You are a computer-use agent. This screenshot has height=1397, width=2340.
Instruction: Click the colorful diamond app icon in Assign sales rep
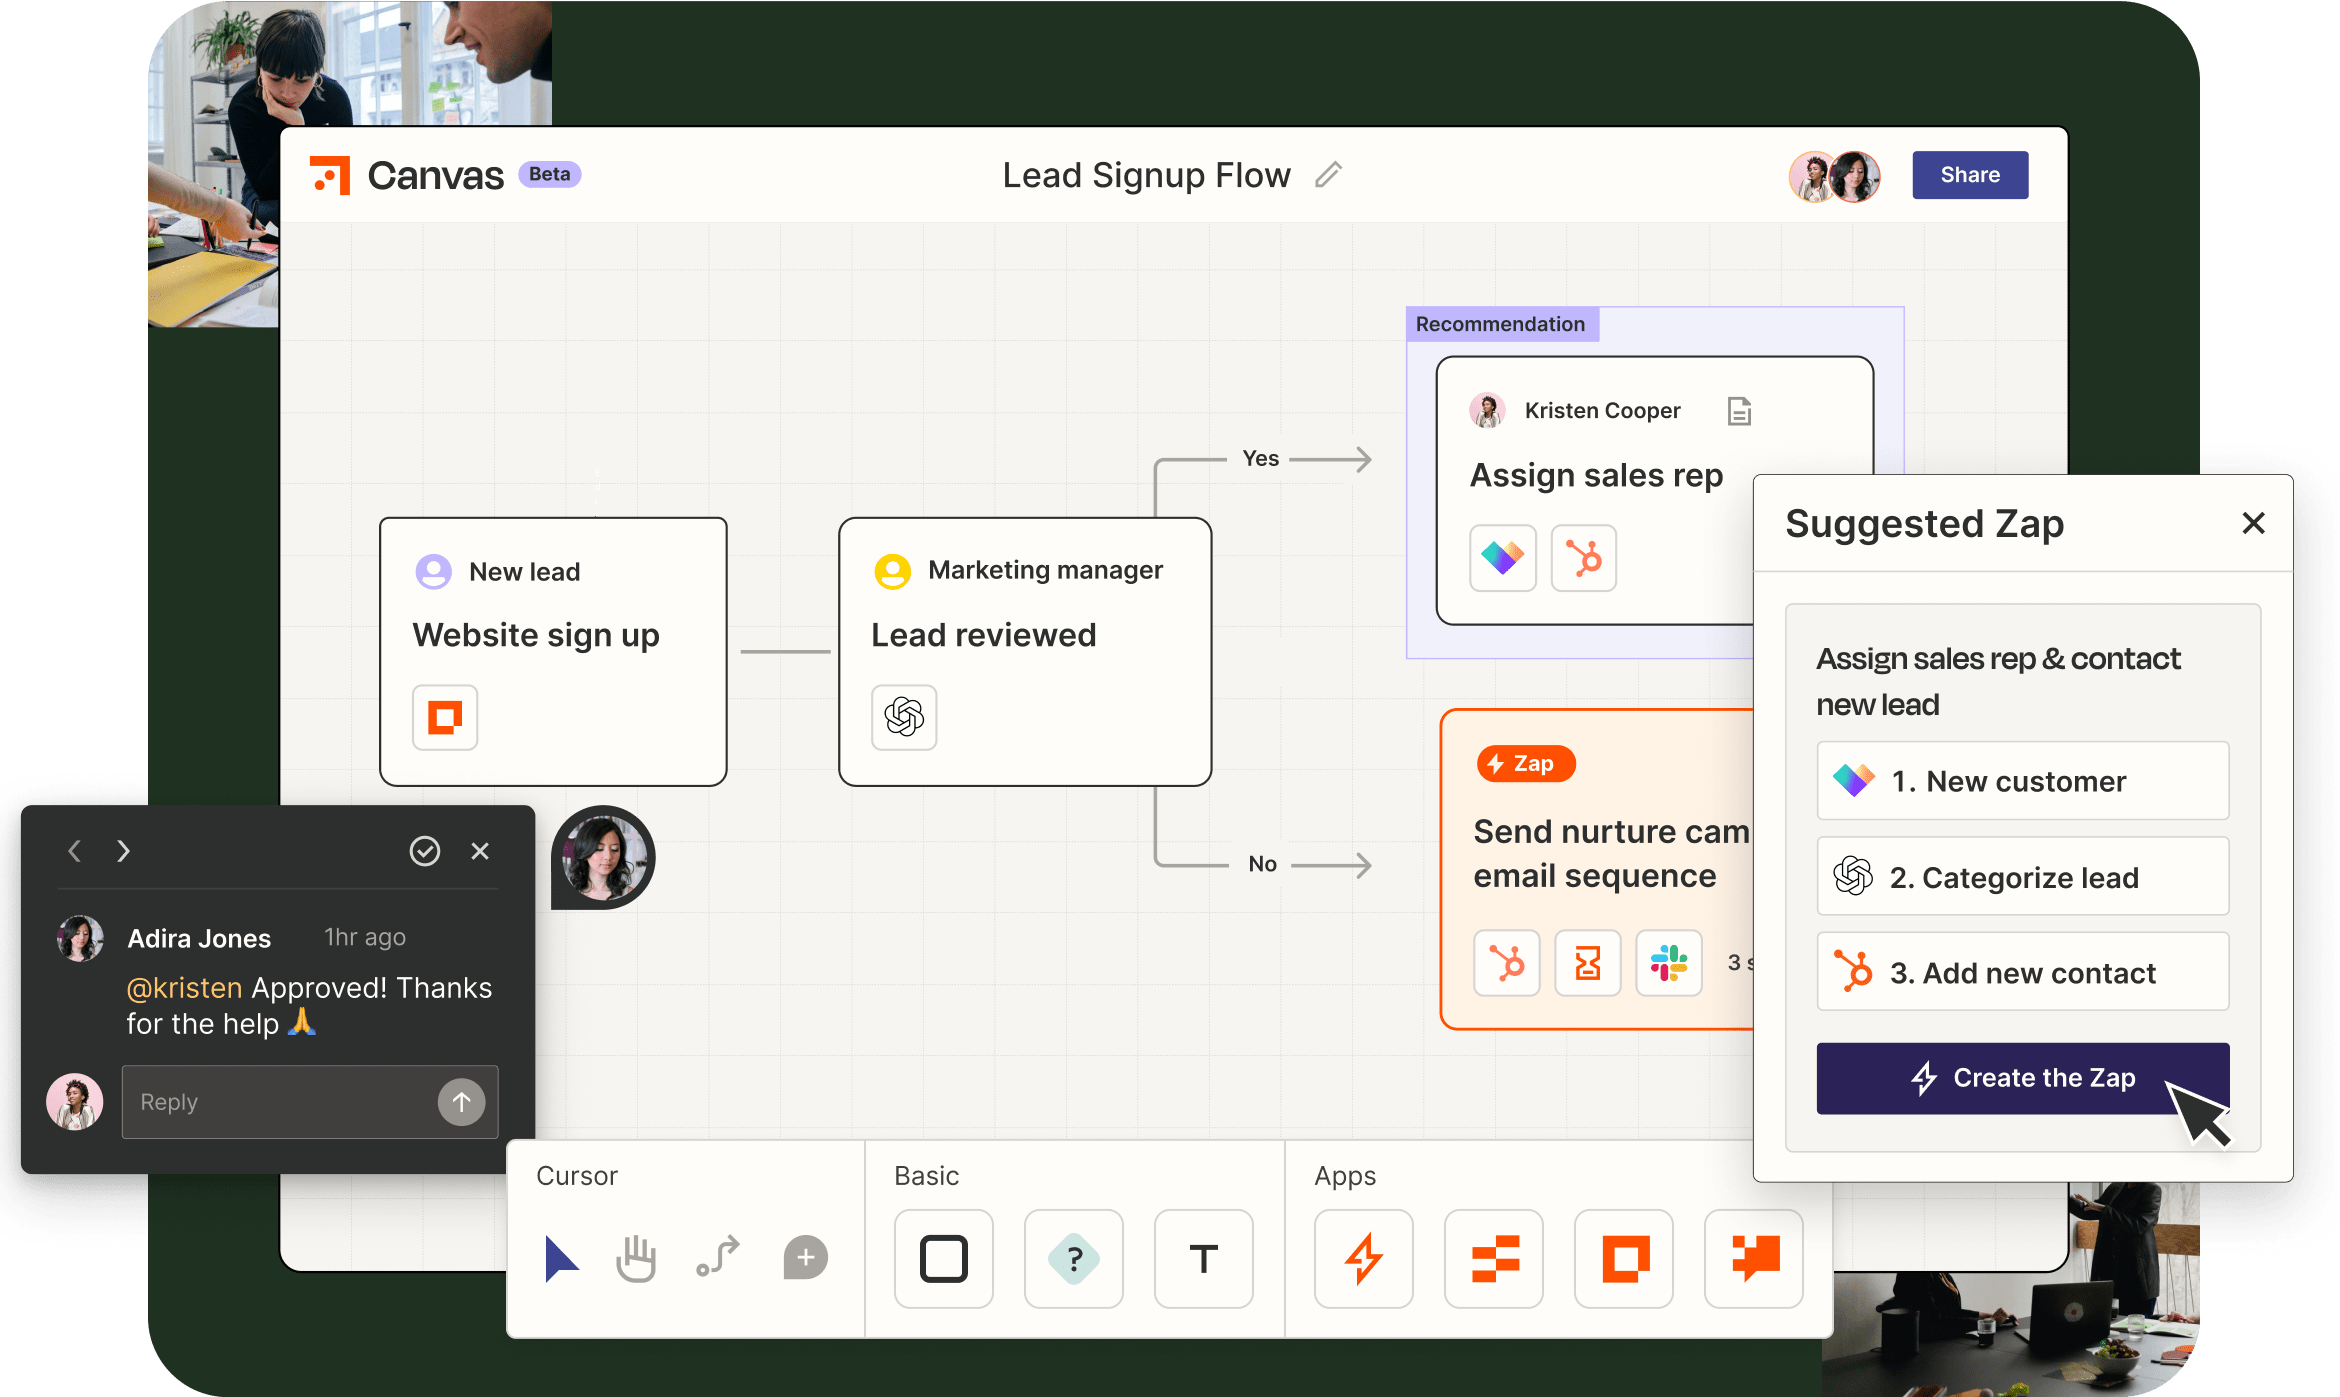[x=1502, y=557]
